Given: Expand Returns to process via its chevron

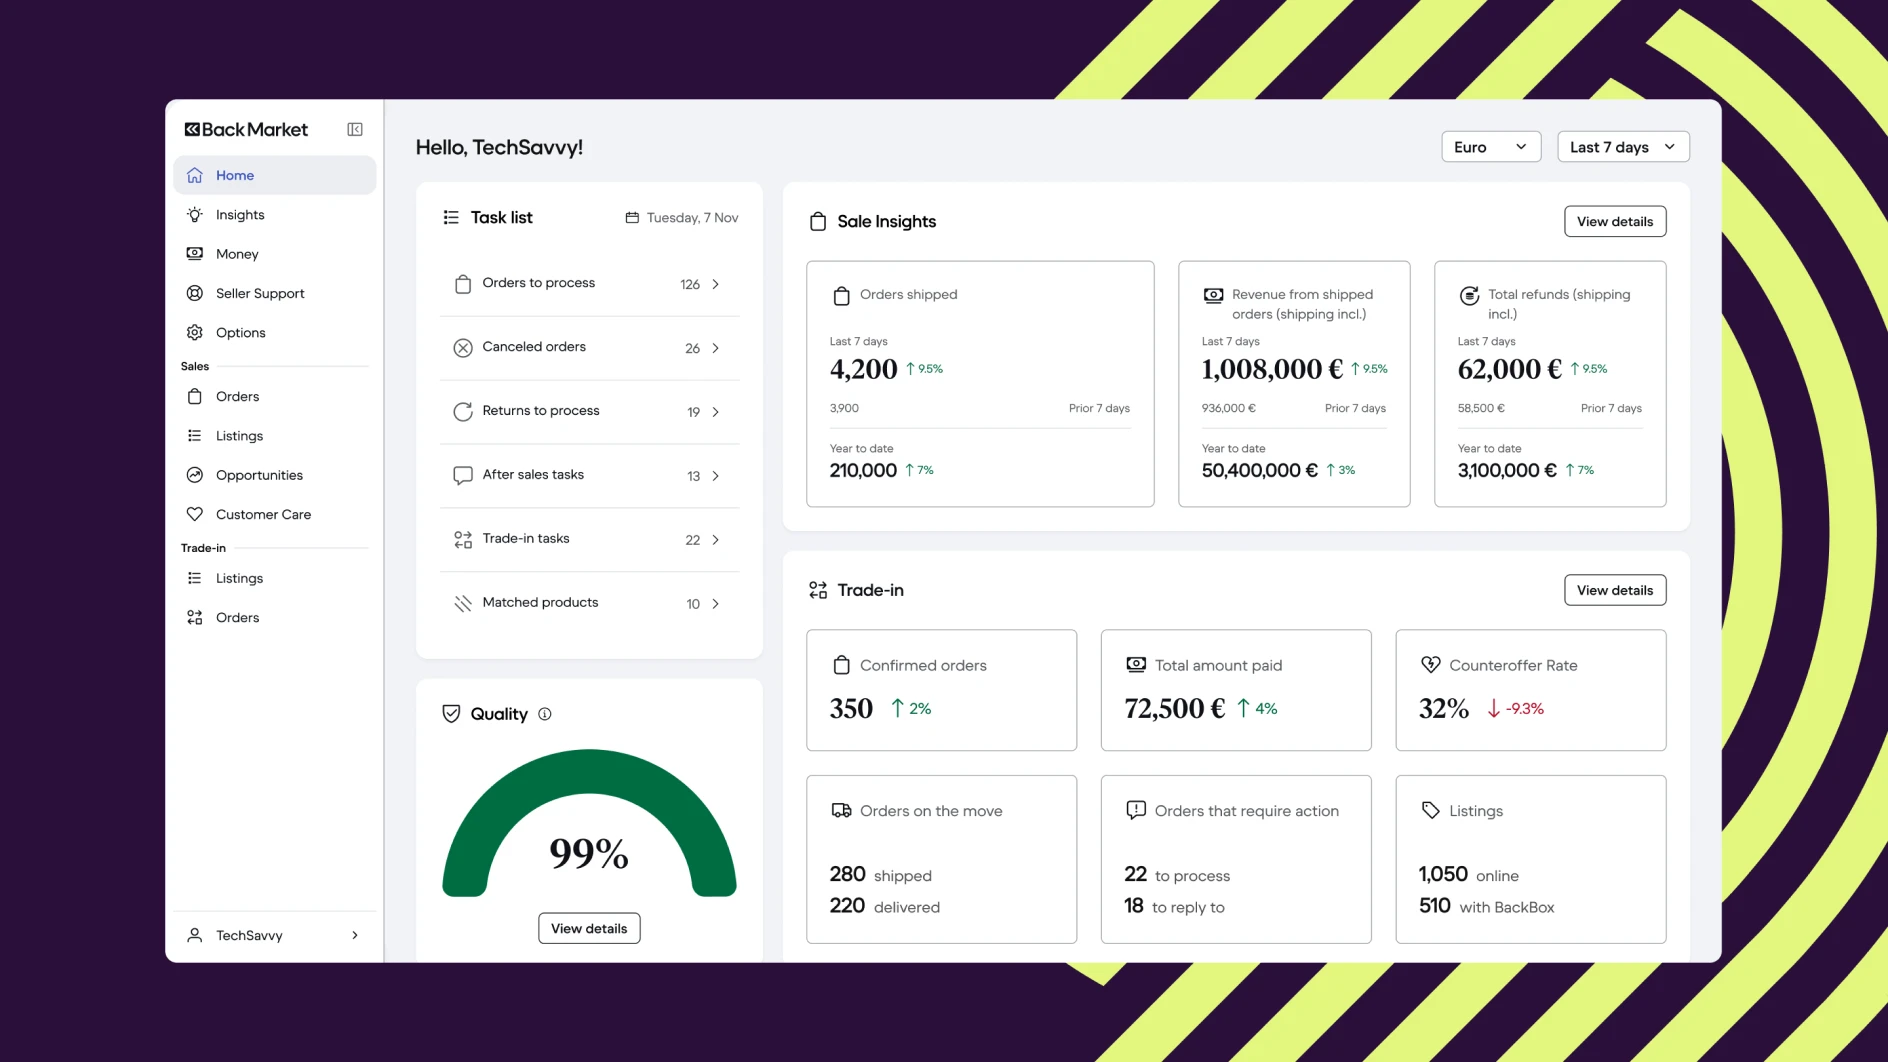Looking at the screenshot, I should point(716,412).
